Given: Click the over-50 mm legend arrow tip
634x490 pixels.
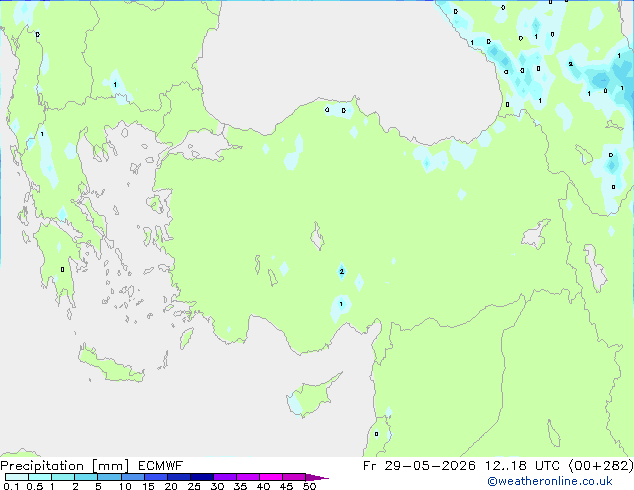Looking at the screenshot, I should pyautogui.click(x=317, y=477).
